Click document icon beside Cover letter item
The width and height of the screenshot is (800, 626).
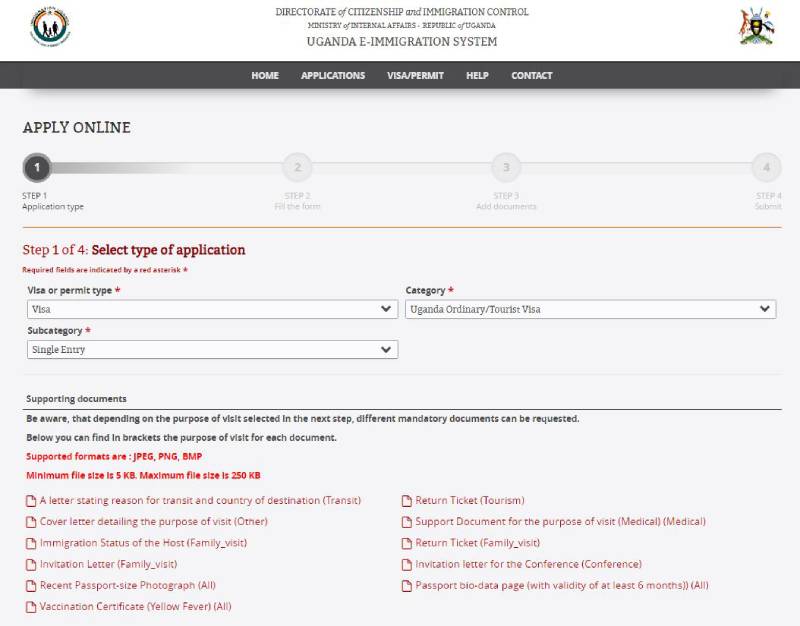coord(31,522)
